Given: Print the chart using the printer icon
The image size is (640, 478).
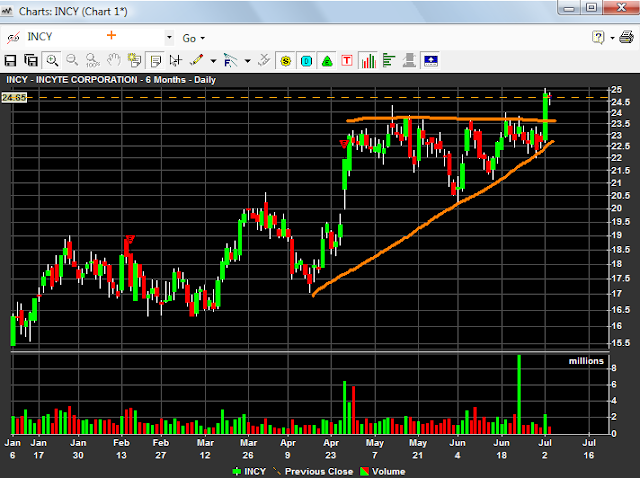Looking at the screenshot, I should tap(626, 37).
